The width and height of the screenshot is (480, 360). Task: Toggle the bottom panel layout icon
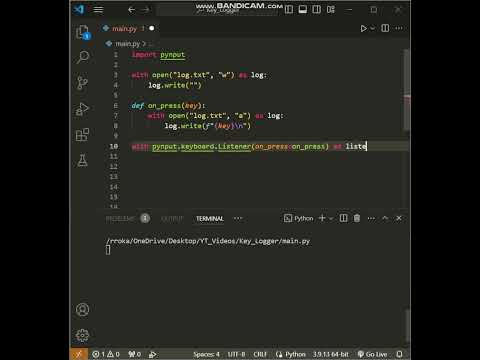click(303, 10)
